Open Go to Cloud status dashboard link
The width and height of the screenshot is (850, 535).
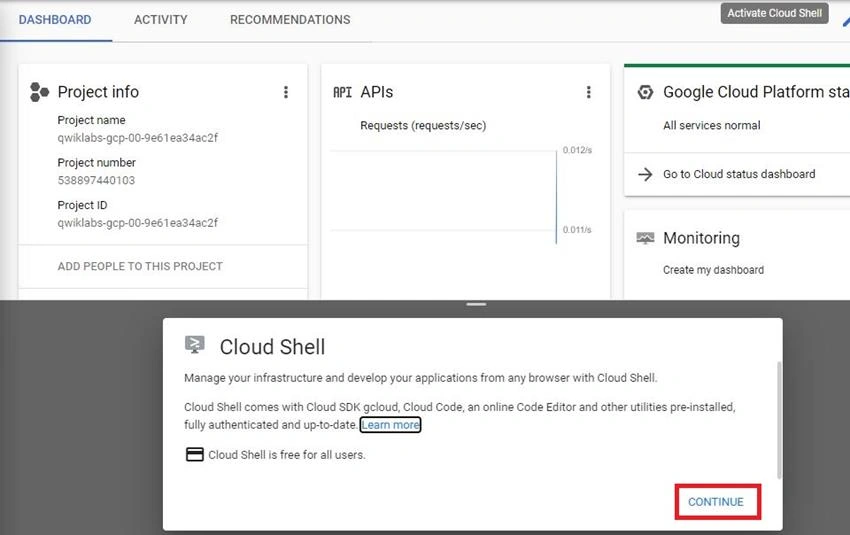[x=739, y=174]
